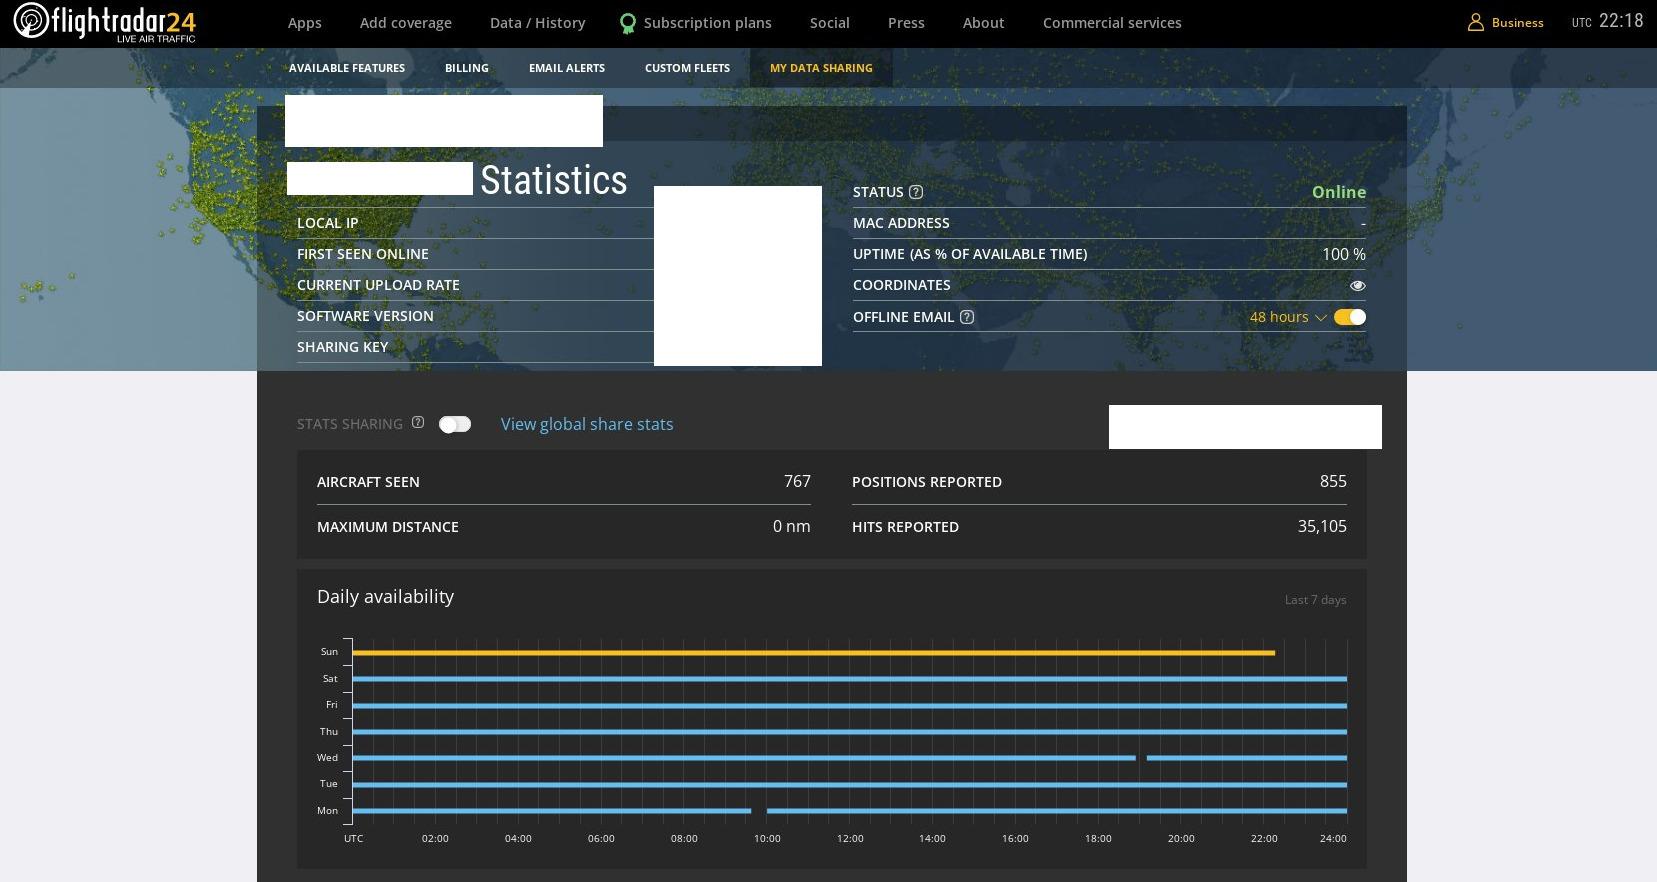Open the Apps menu
1657x882 pixels.
coord(305,23)
